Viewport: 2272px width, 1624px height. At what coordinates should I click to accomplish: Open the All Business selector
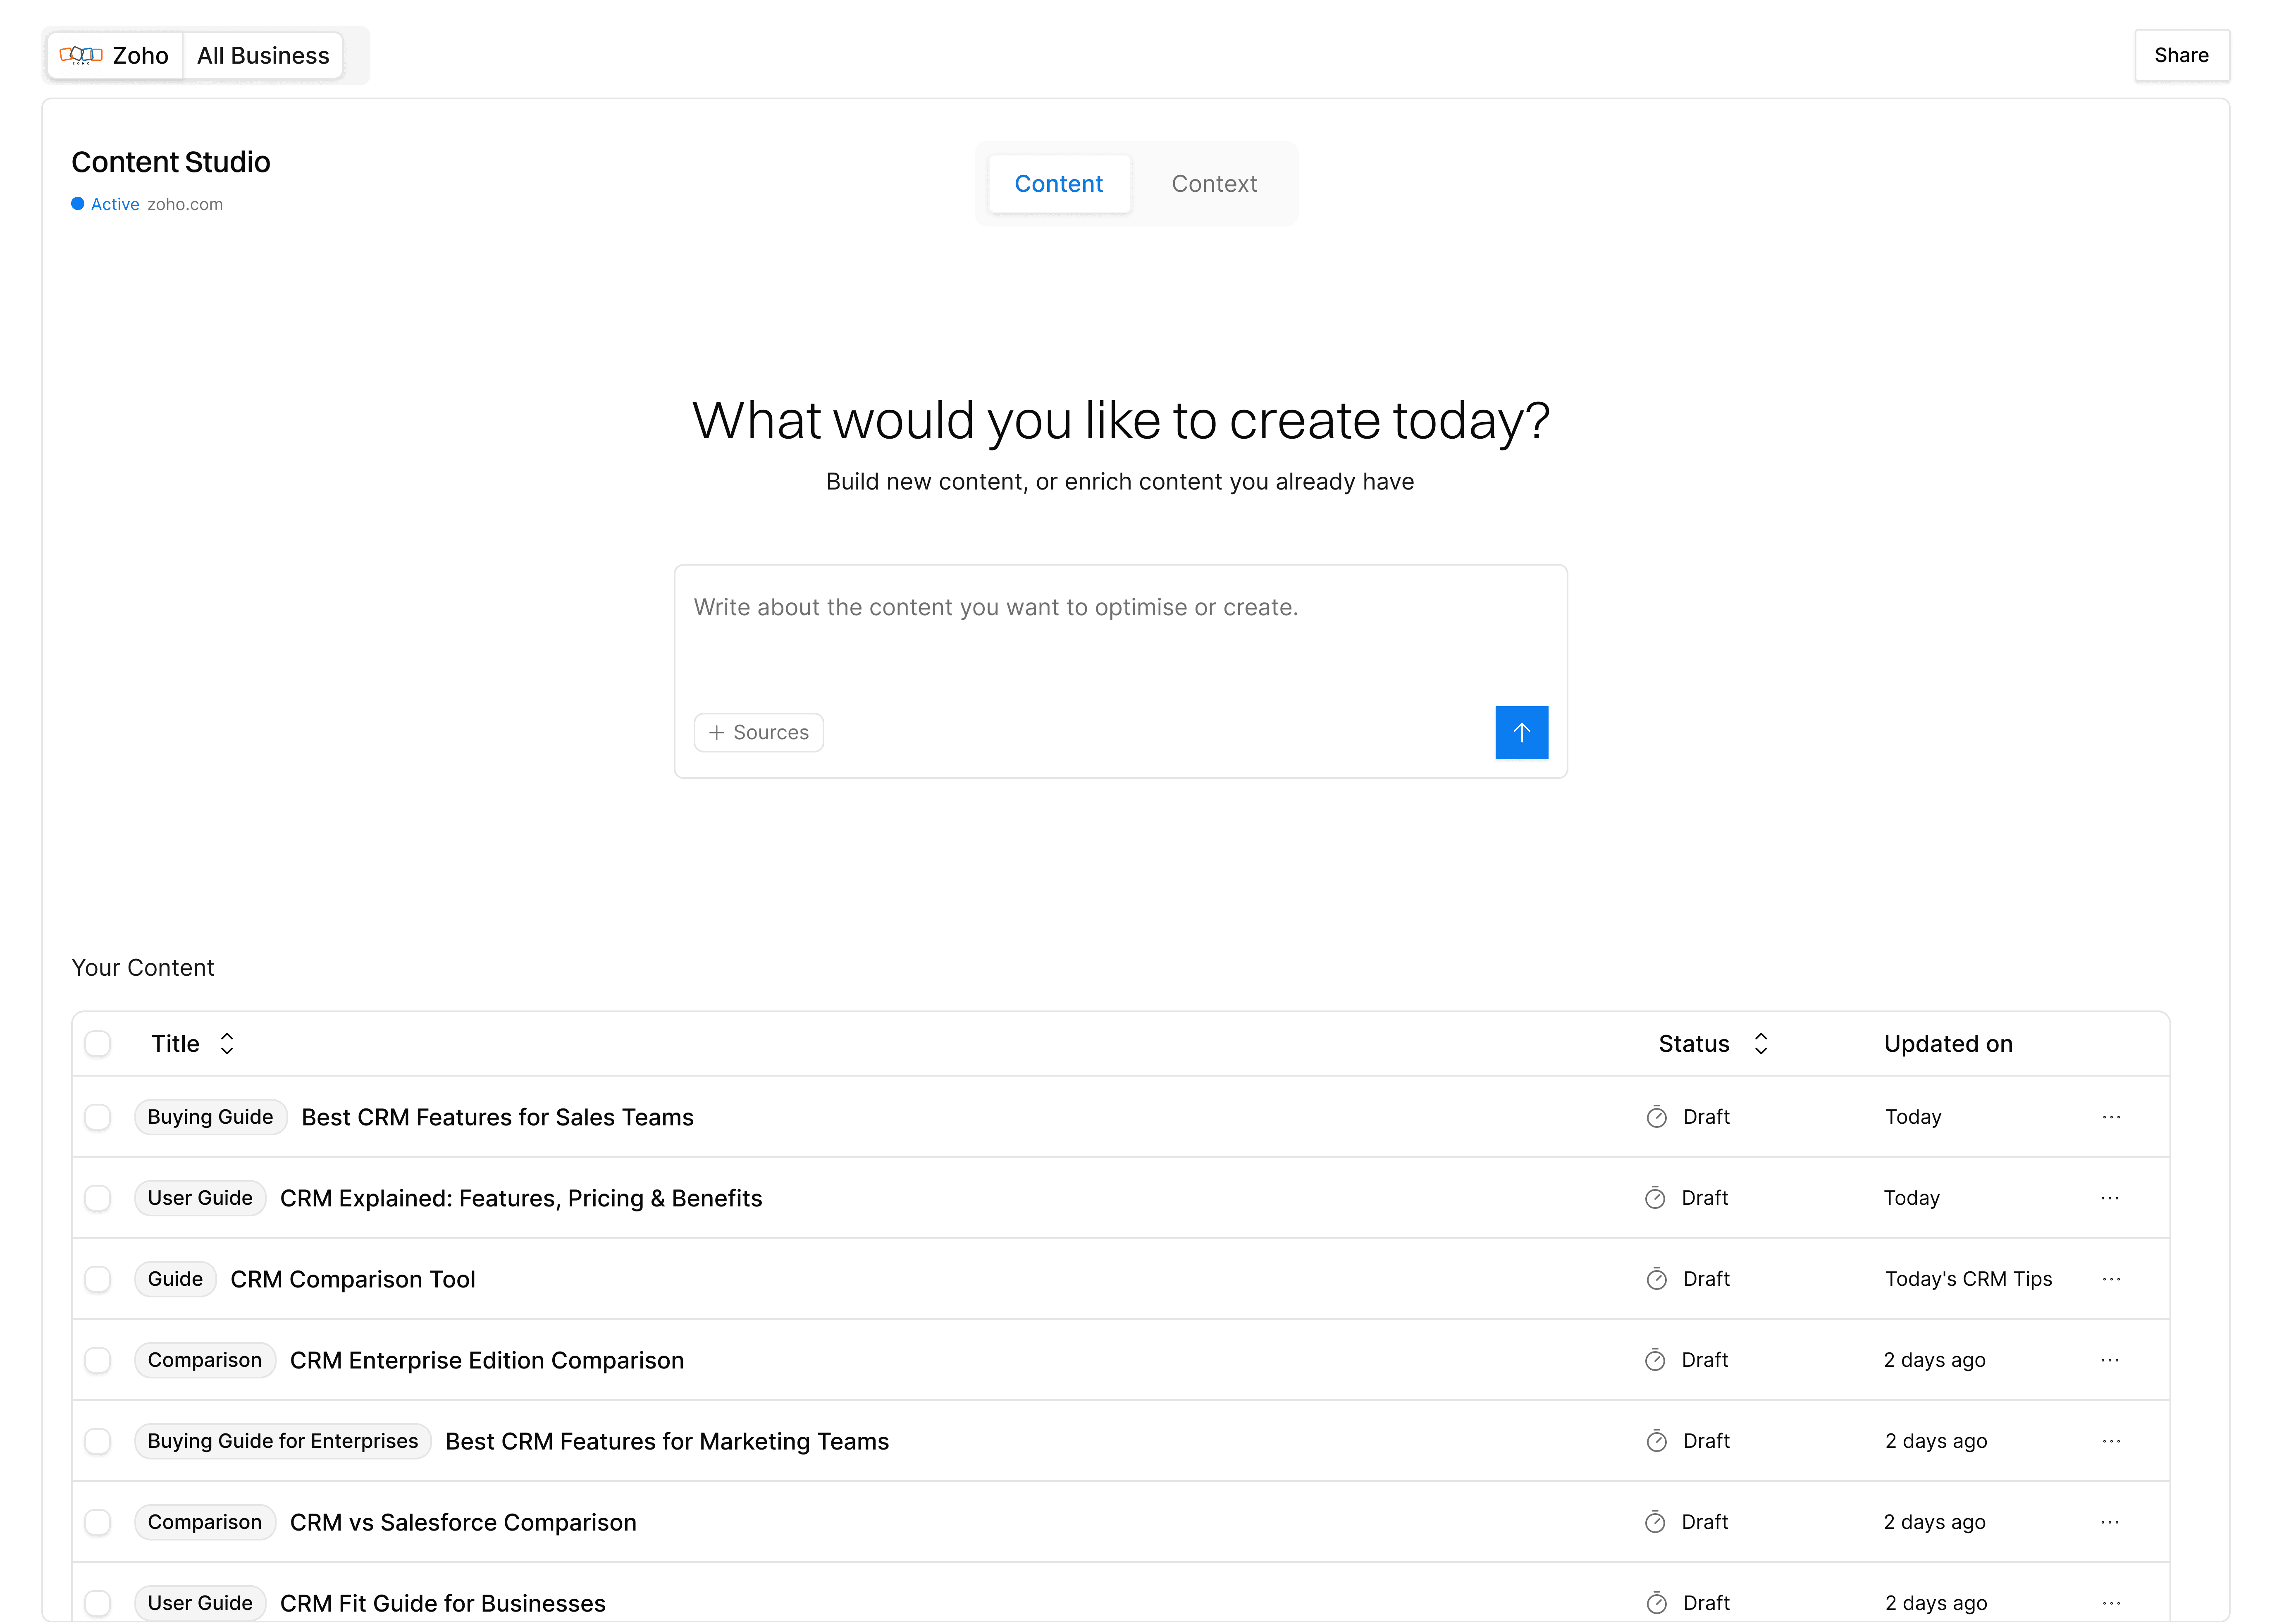tap(263, 55)
